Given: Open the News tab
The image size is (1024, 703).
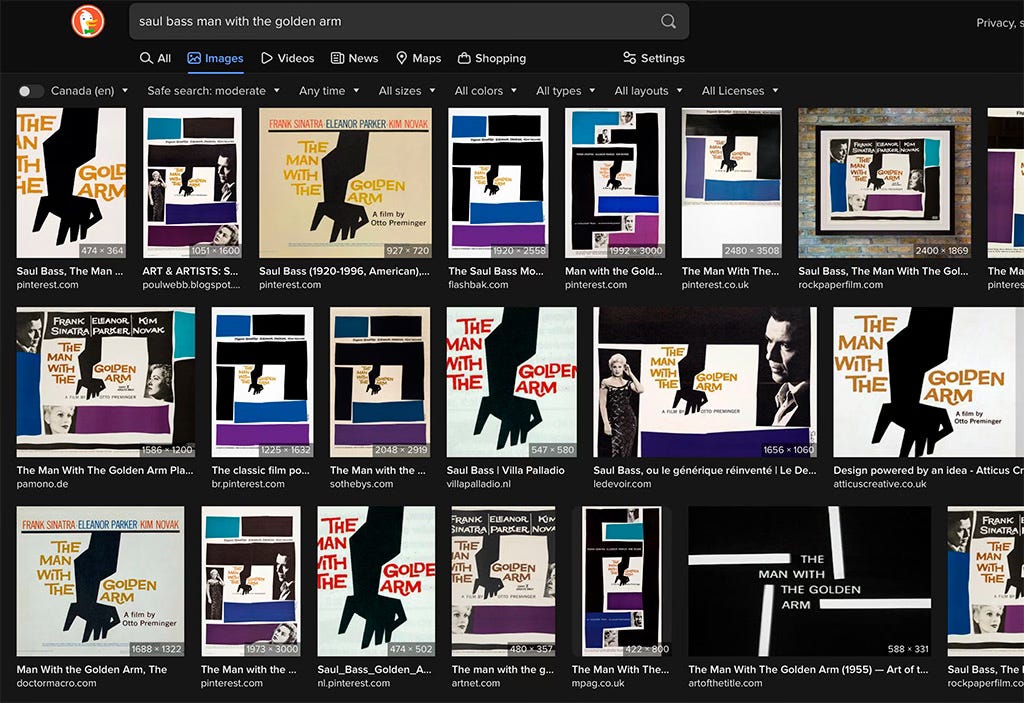Looking at the screenshot, I should tap(355, 58).
